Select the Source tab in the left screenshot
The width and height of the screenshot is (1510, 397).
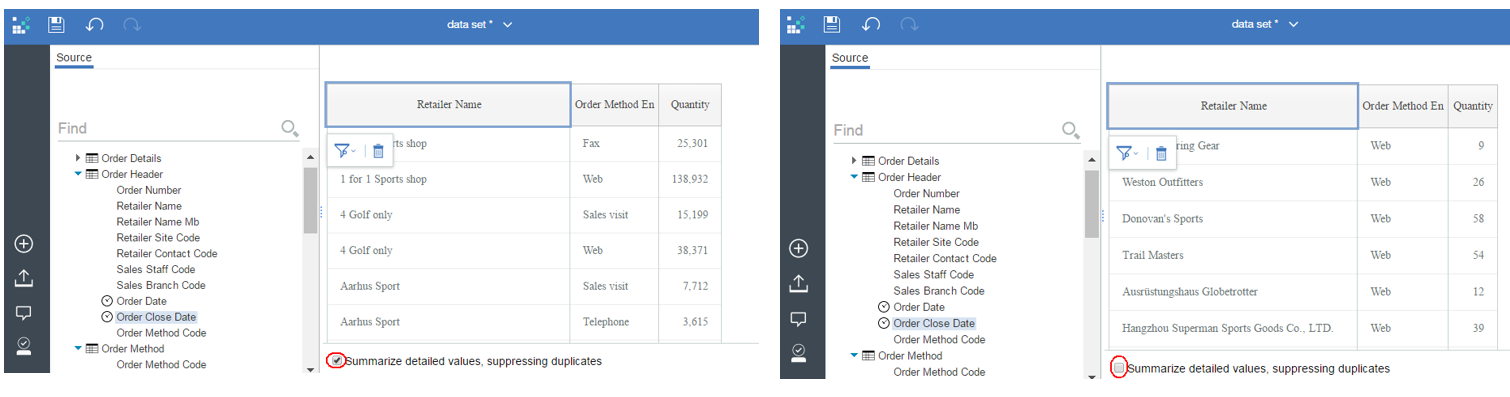tap(74, 58)
